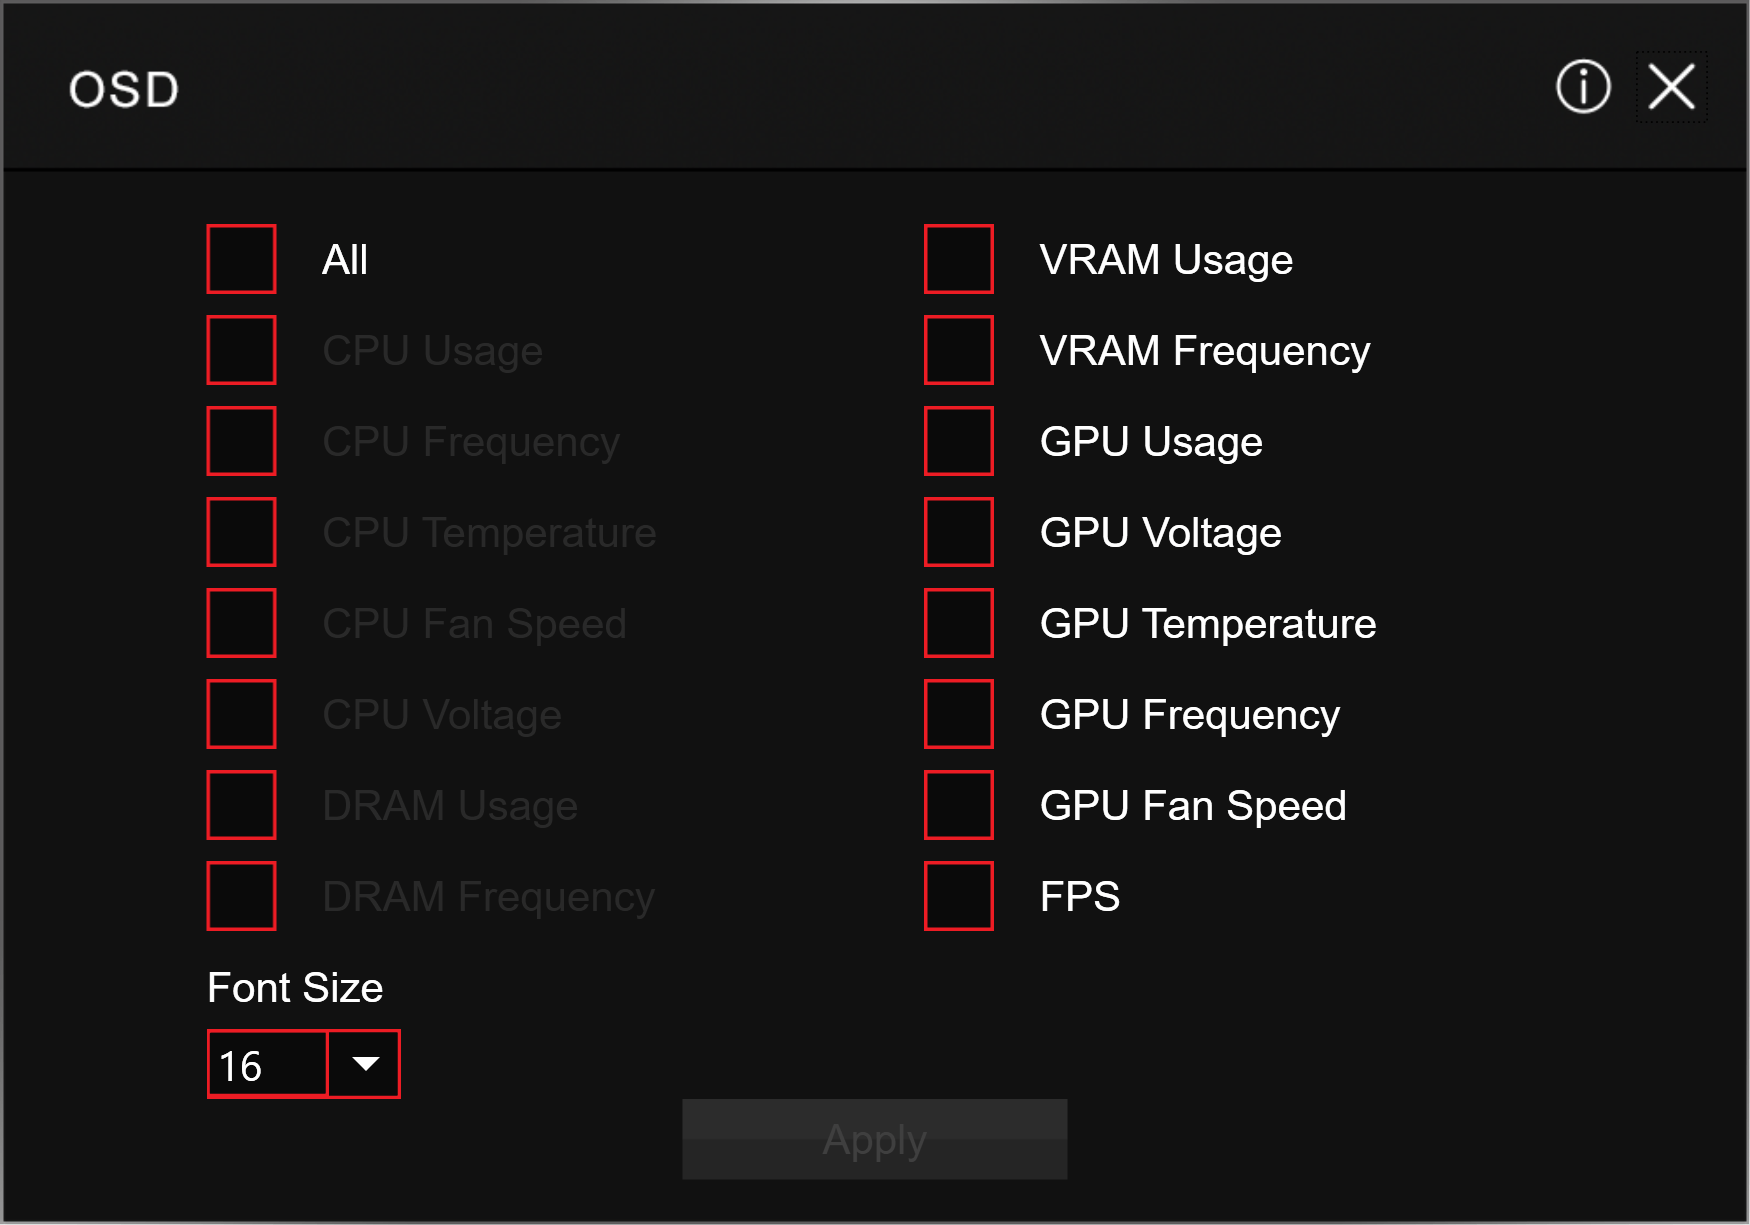The height and width of the screenshot is (1225, 1750).
Task: Enable GPU Temperature monitoring checkbox
Action: point(958,623)
